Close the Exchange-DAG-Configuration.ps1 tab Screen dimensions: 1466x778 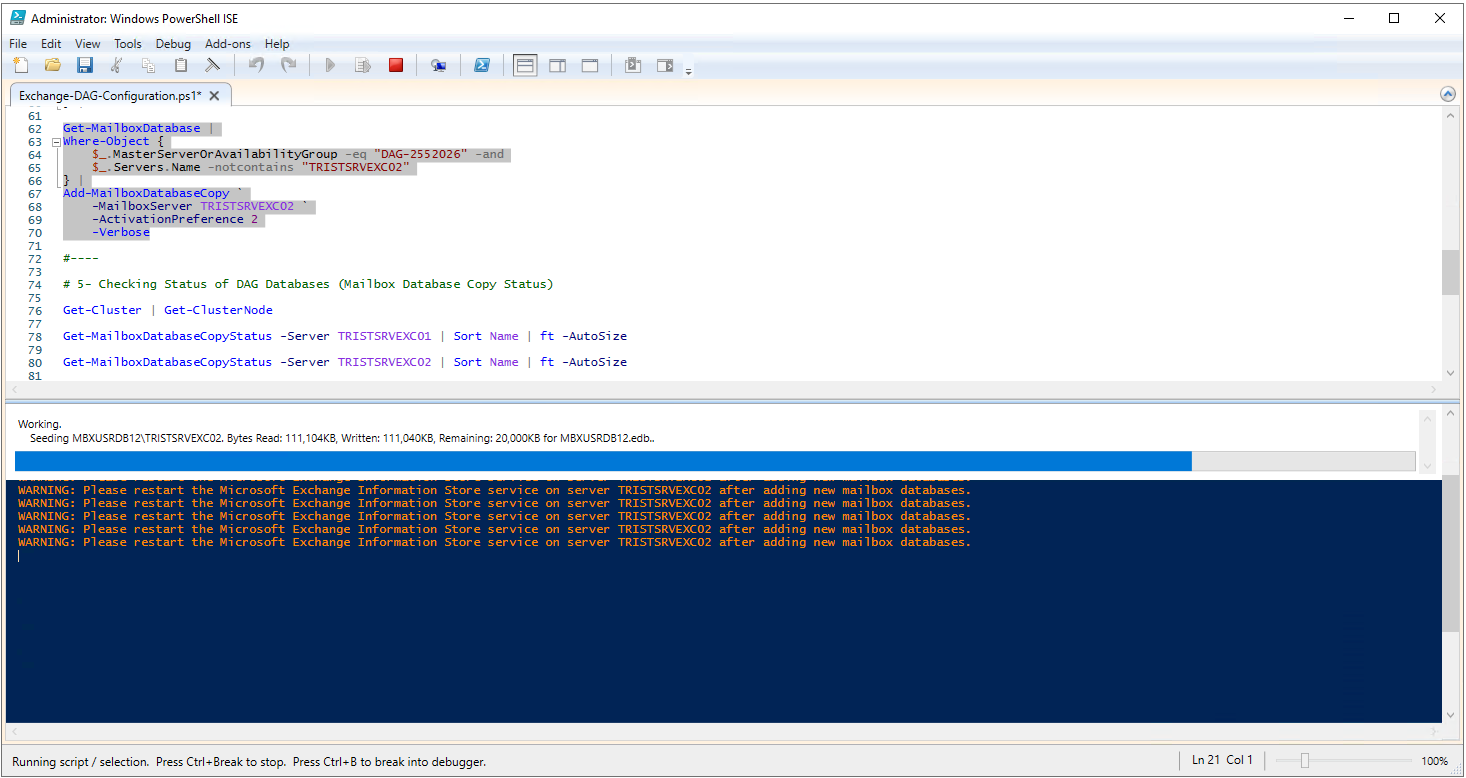click(x=215, y=96)
